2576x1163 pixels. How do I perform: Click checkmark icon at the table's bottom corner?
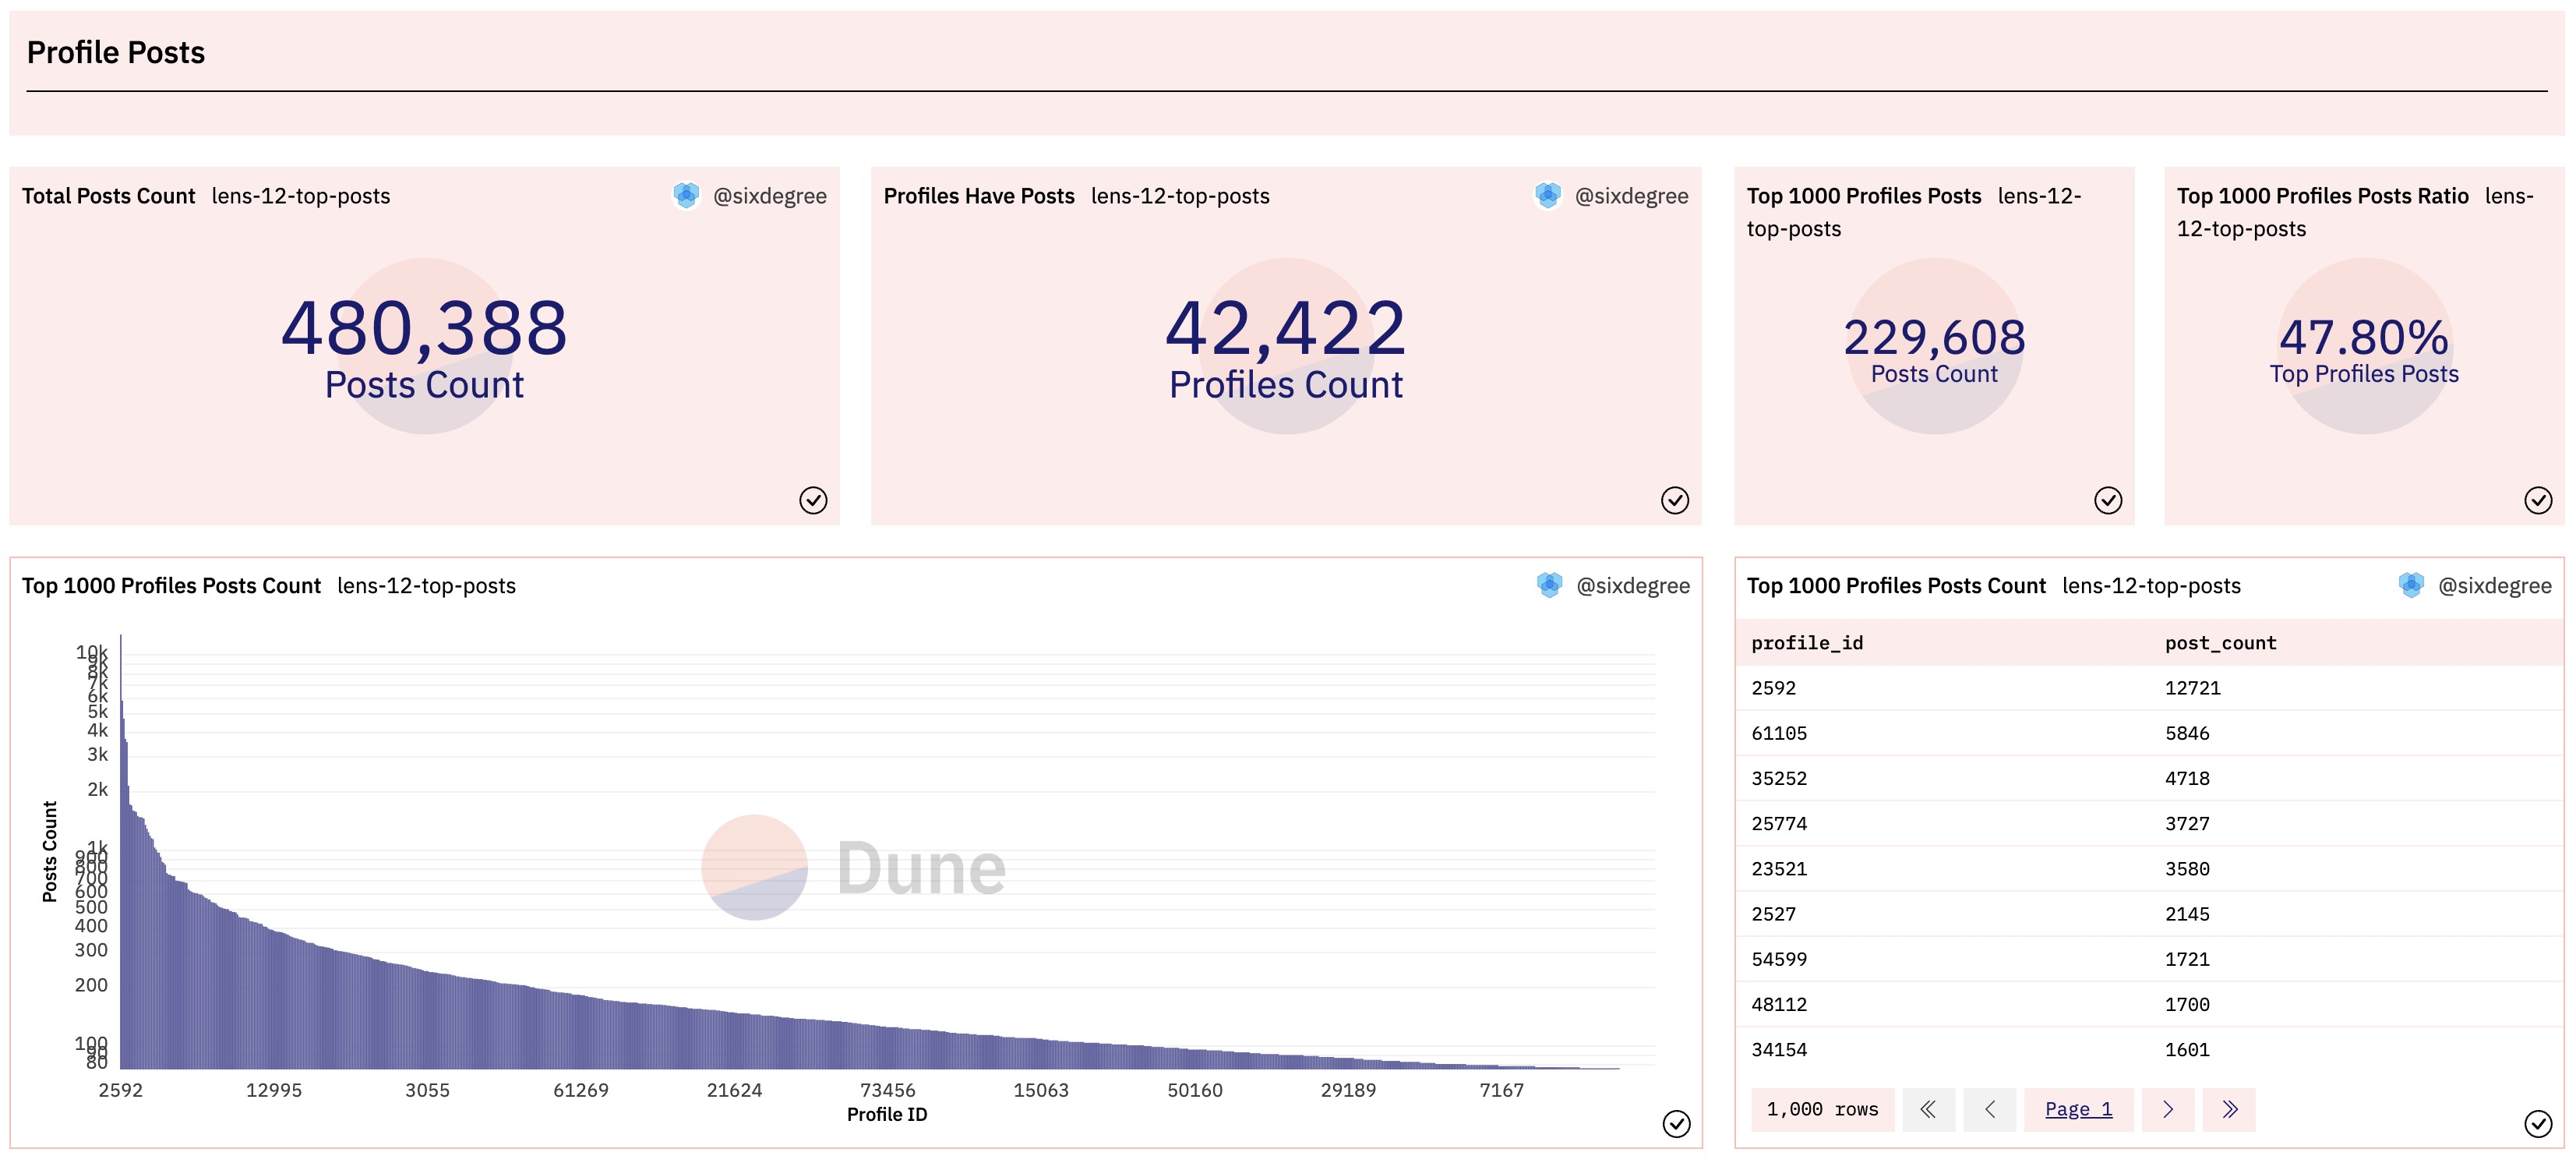[2538, 1124]
